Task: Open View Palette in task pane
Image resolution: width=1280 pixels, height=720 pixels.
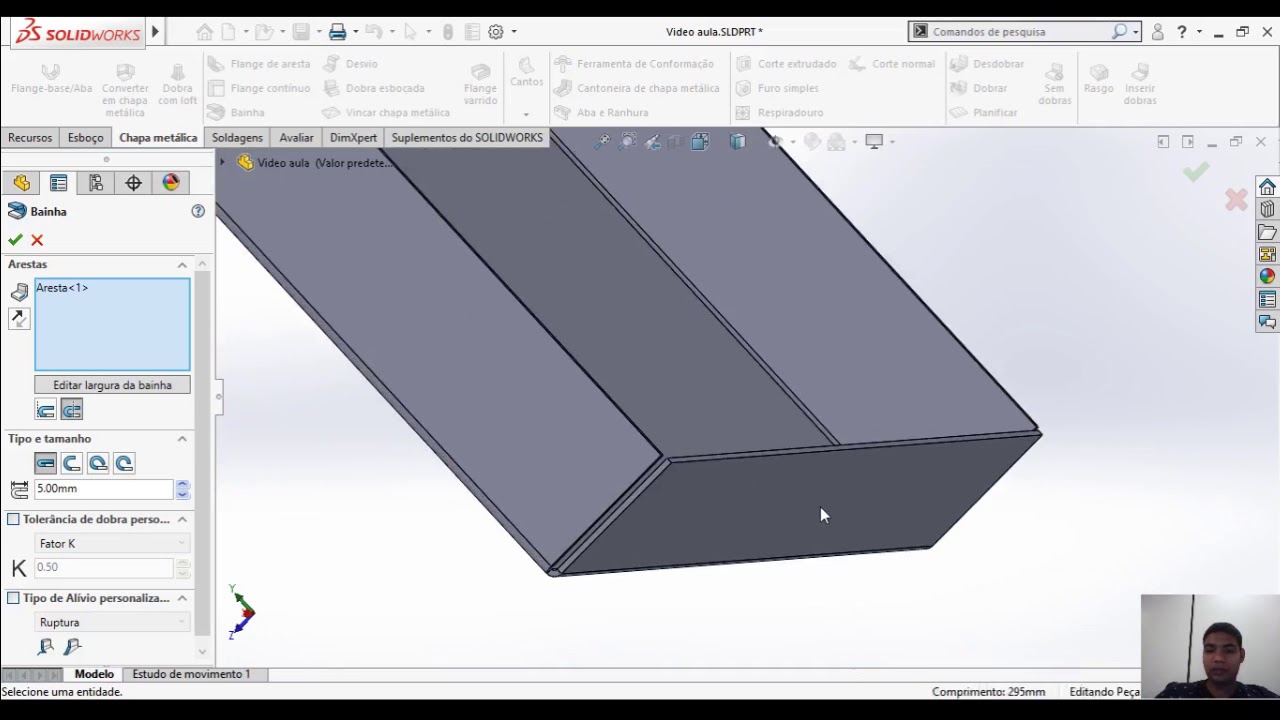Action: tap(1267, 254)
